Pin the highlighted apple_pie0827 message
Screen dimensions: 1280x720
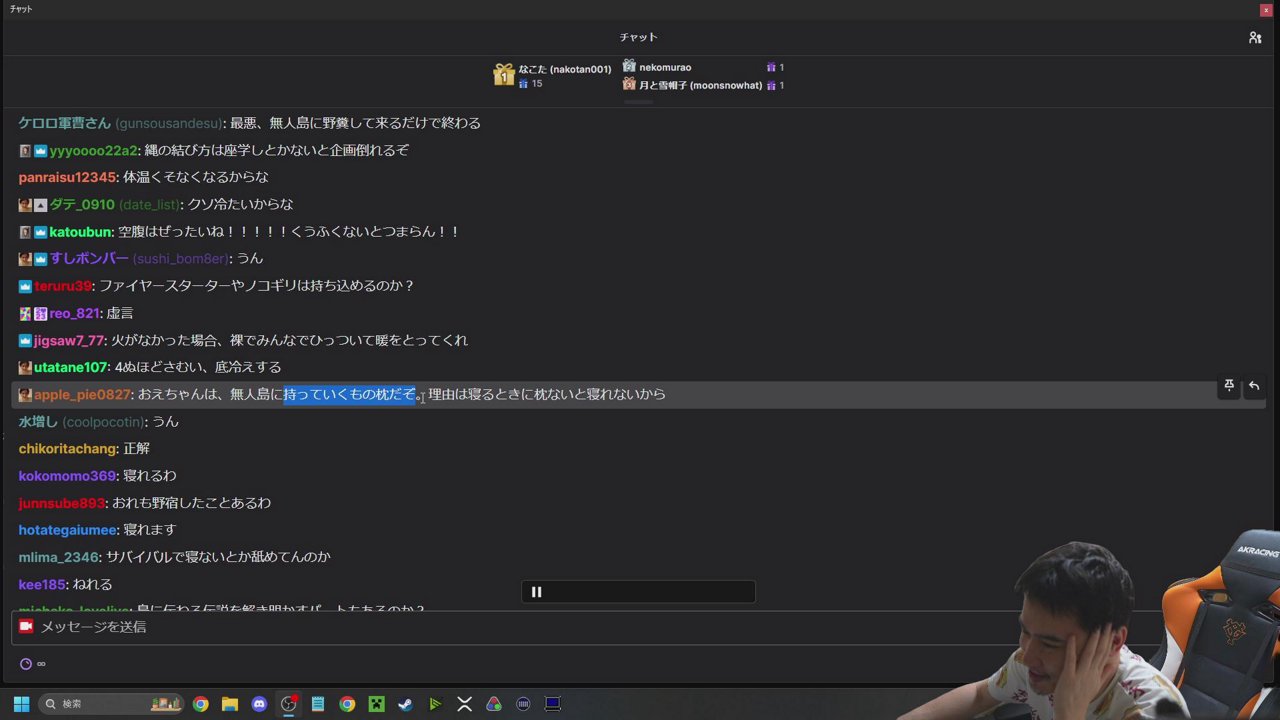coord(1229,386)
